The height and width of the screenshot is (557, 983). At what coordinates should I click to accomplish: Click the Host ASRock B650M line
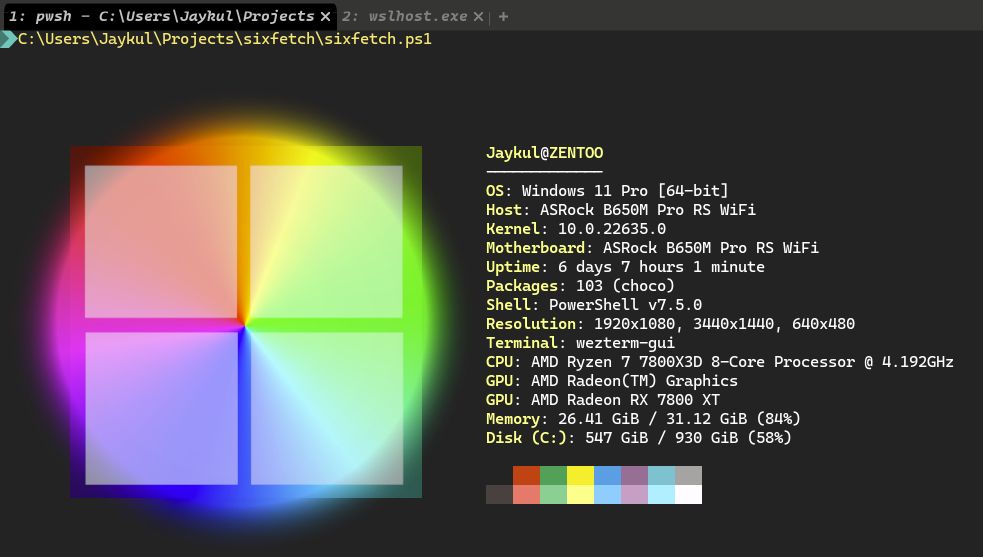[621, 210]
